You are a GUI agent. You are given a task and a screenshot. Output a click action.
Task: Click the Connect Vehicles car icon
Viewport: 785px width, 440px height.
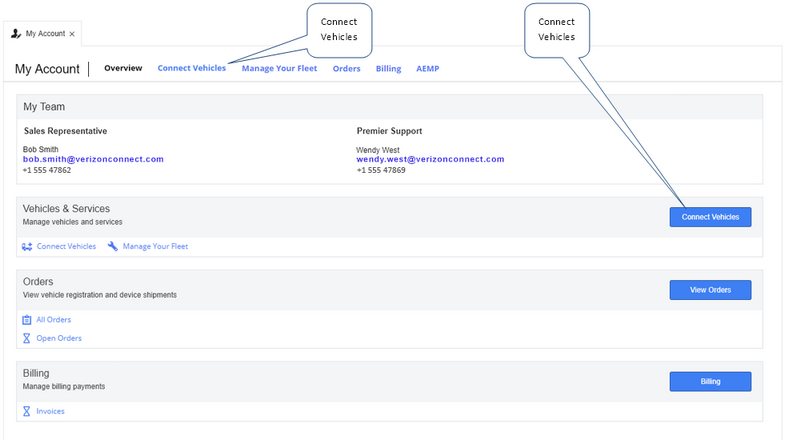tap(27, 246)
